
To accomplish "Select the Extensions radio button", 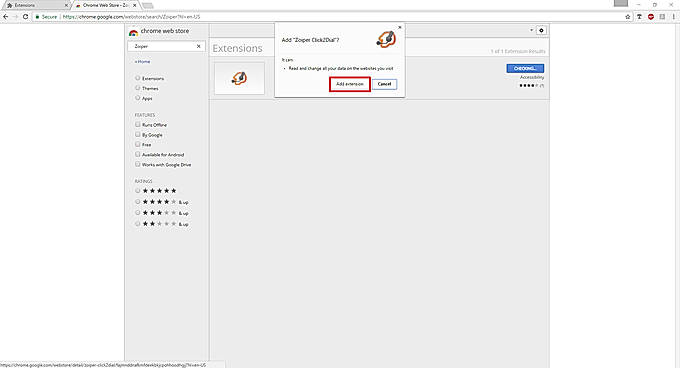I will [x=137, y=78].
